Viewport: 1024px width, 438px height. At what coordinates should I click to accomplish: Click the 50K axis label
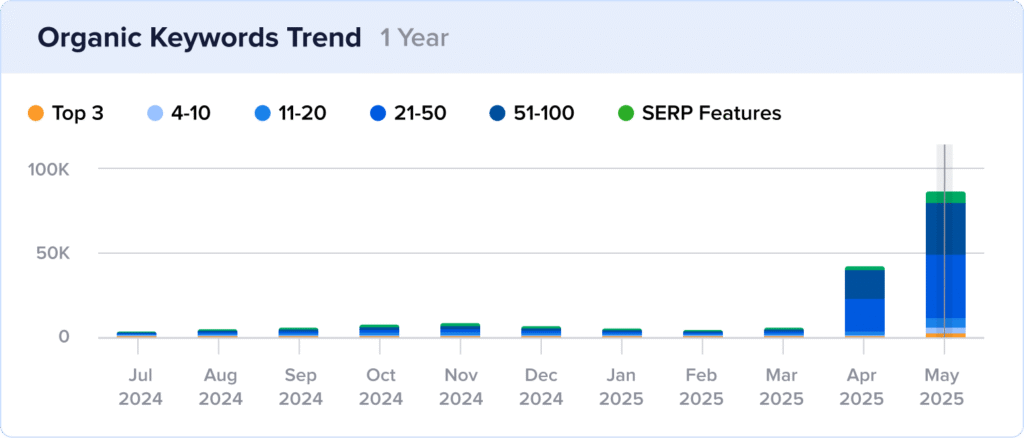[53, 253]
